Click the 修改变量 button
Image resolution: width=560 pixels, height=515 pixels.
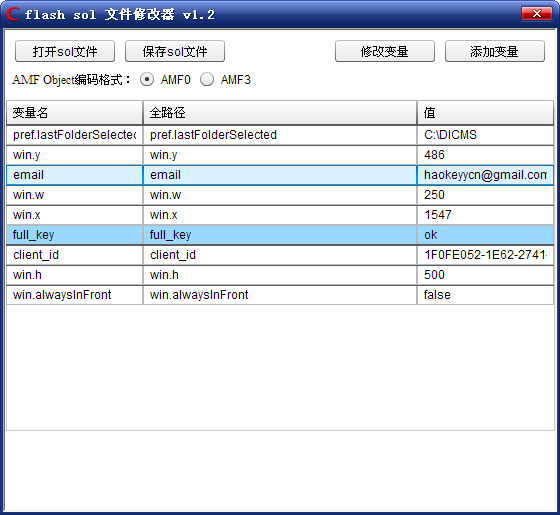[x=385, y=51]
